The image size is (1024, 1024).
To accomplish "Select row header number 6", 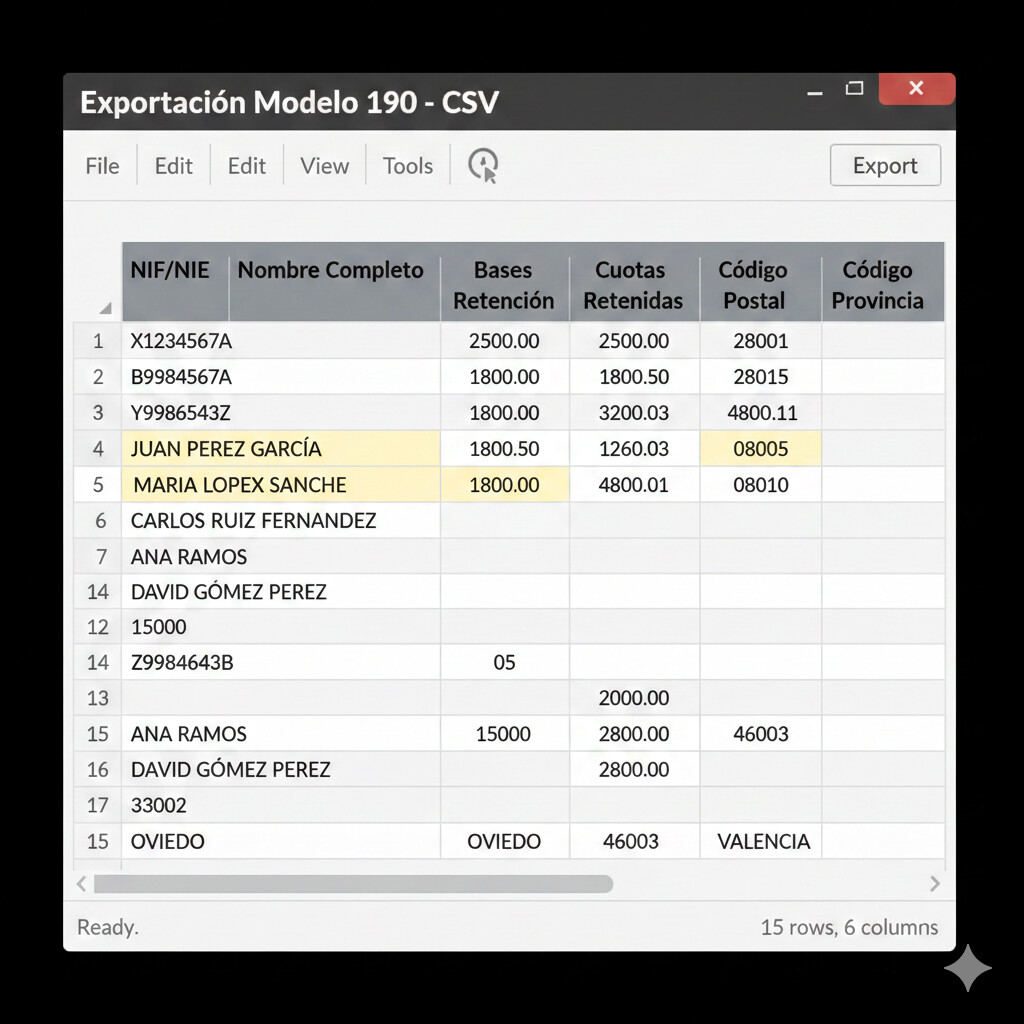I will click(x=98, y=520).
